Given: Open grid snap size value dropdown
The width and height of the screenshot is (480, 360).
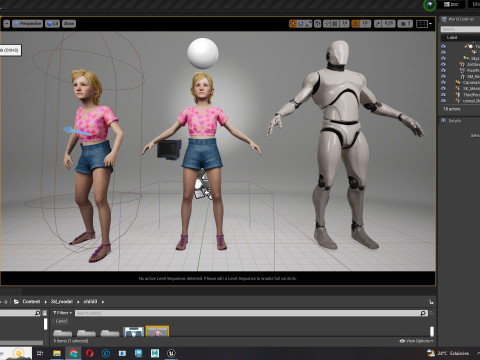Looking at the screenshot, I should click(344, 24).
